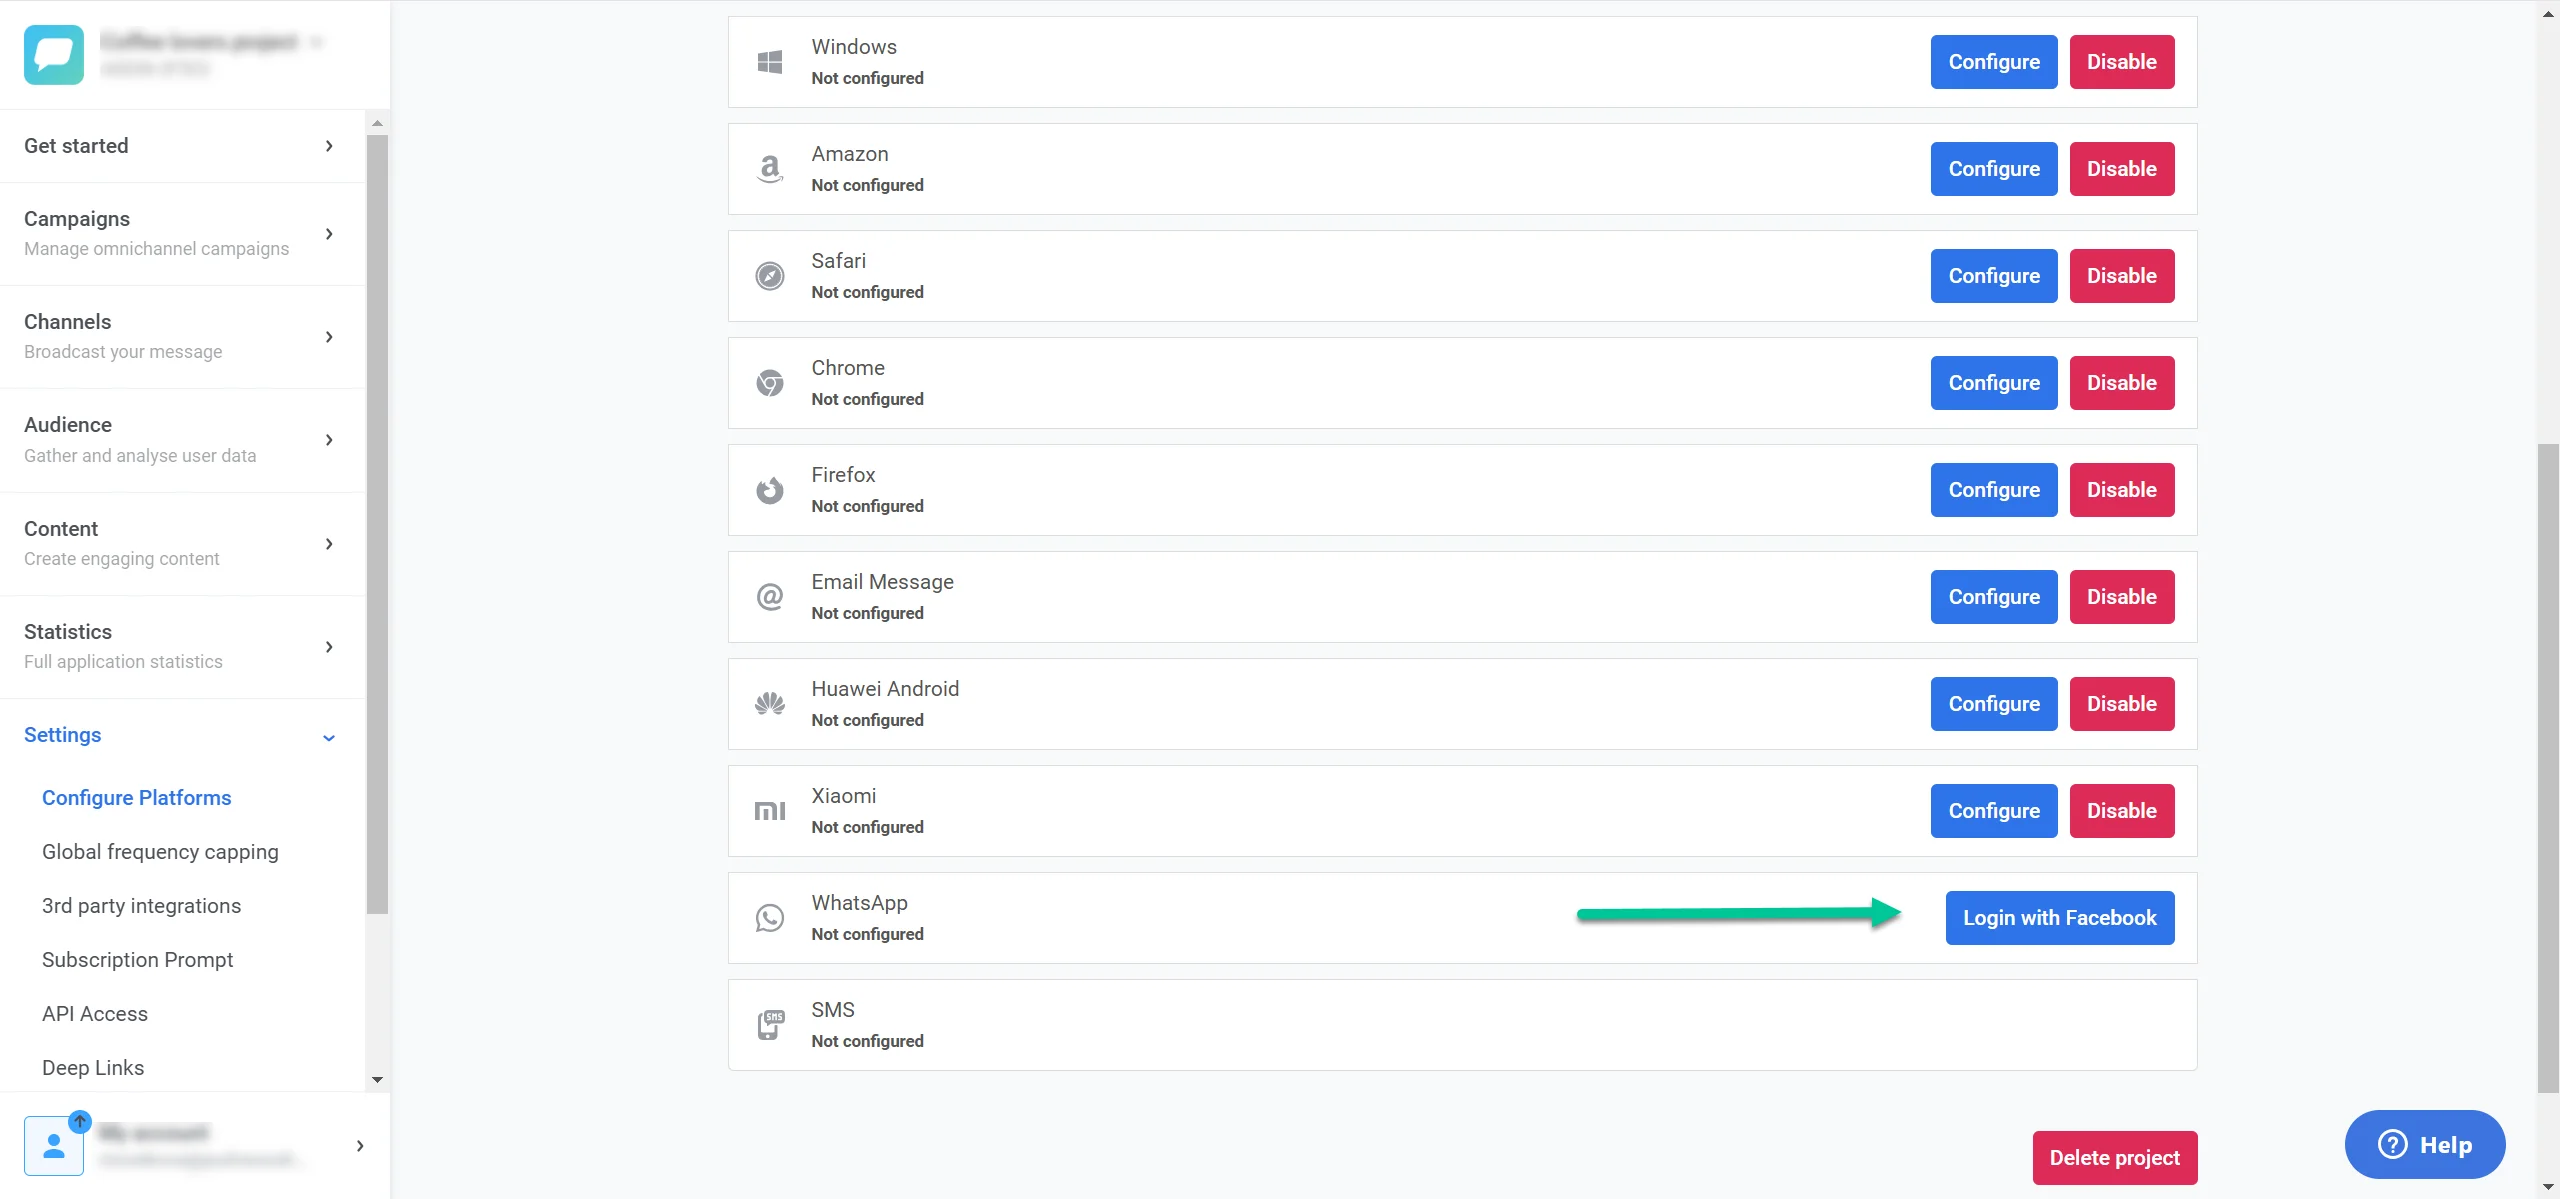Click Login with Facebook for WhatsApp

2059,918
